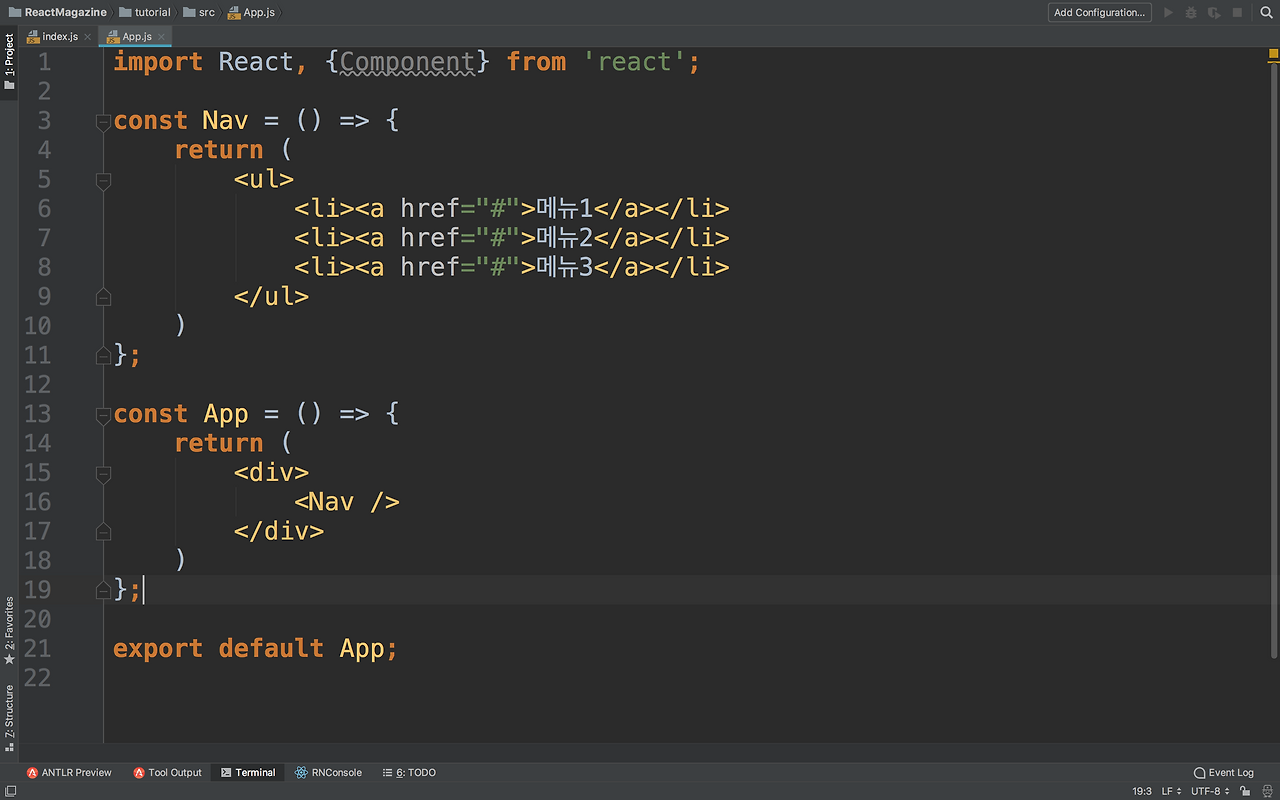Toggle tool window bars icon at bottom-left
This screenshot has height=800, width=1280.
click(x=9, y=791)
